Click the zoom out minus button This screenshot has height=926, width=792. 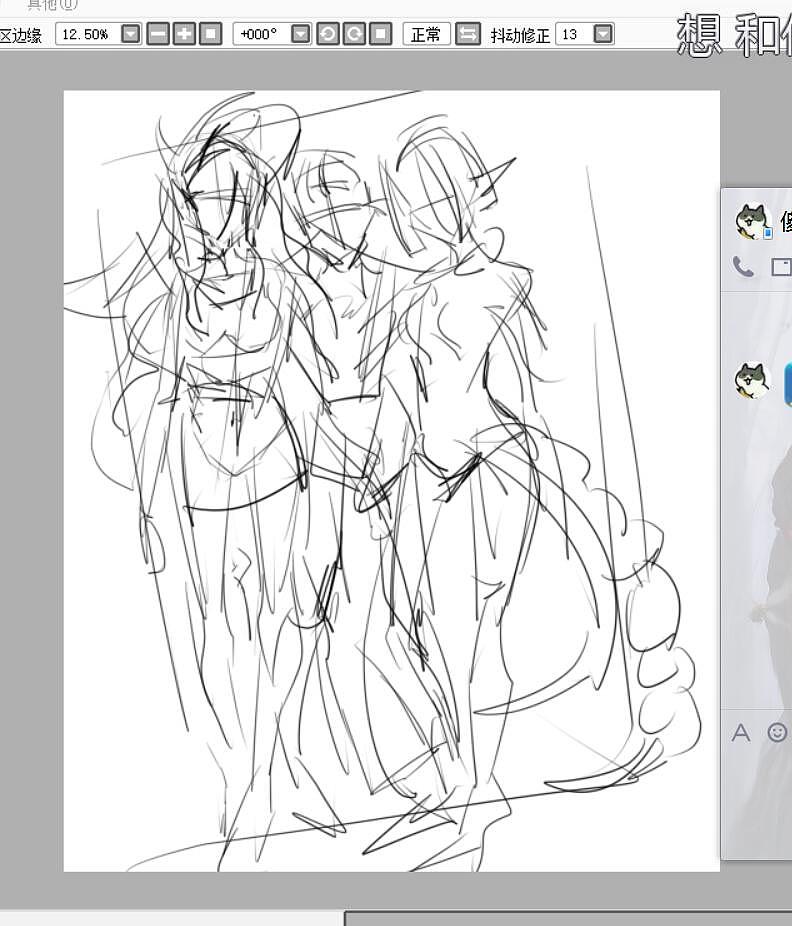[x=158, y=34]
